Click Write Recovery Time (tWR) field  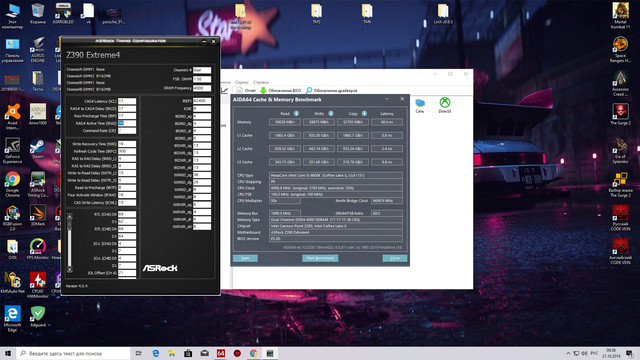pos(127,144)
